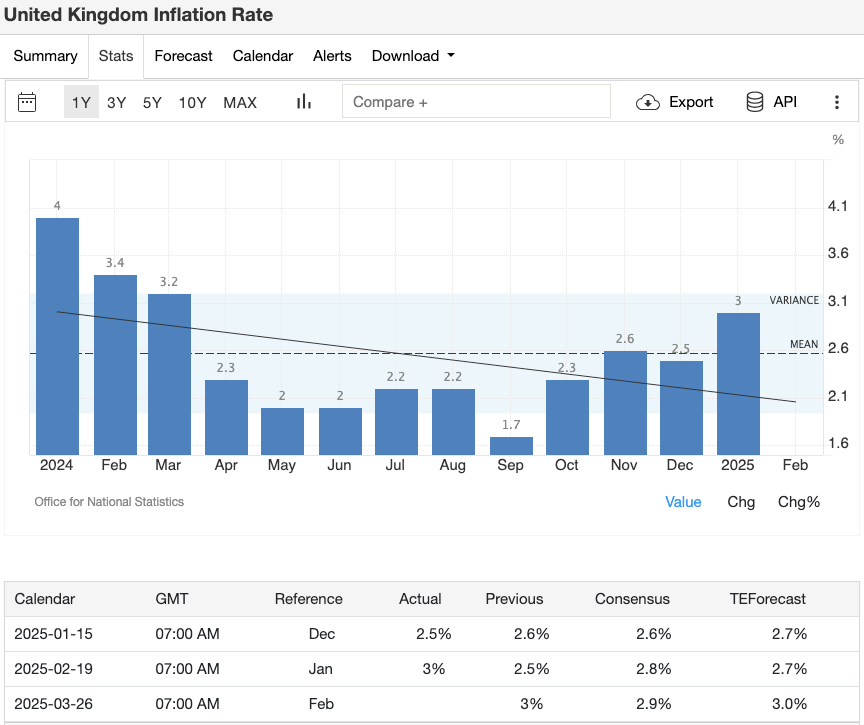Go to the Summary tab
The image size is (864, 725).
(45, 56)
